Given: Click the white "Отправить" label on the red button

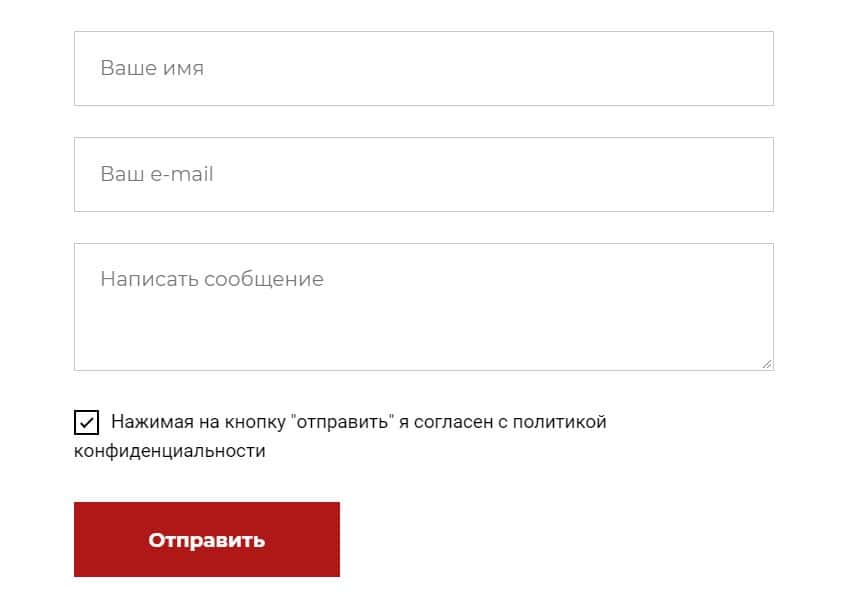Looking at the screenshot, I should pos(207,540).
